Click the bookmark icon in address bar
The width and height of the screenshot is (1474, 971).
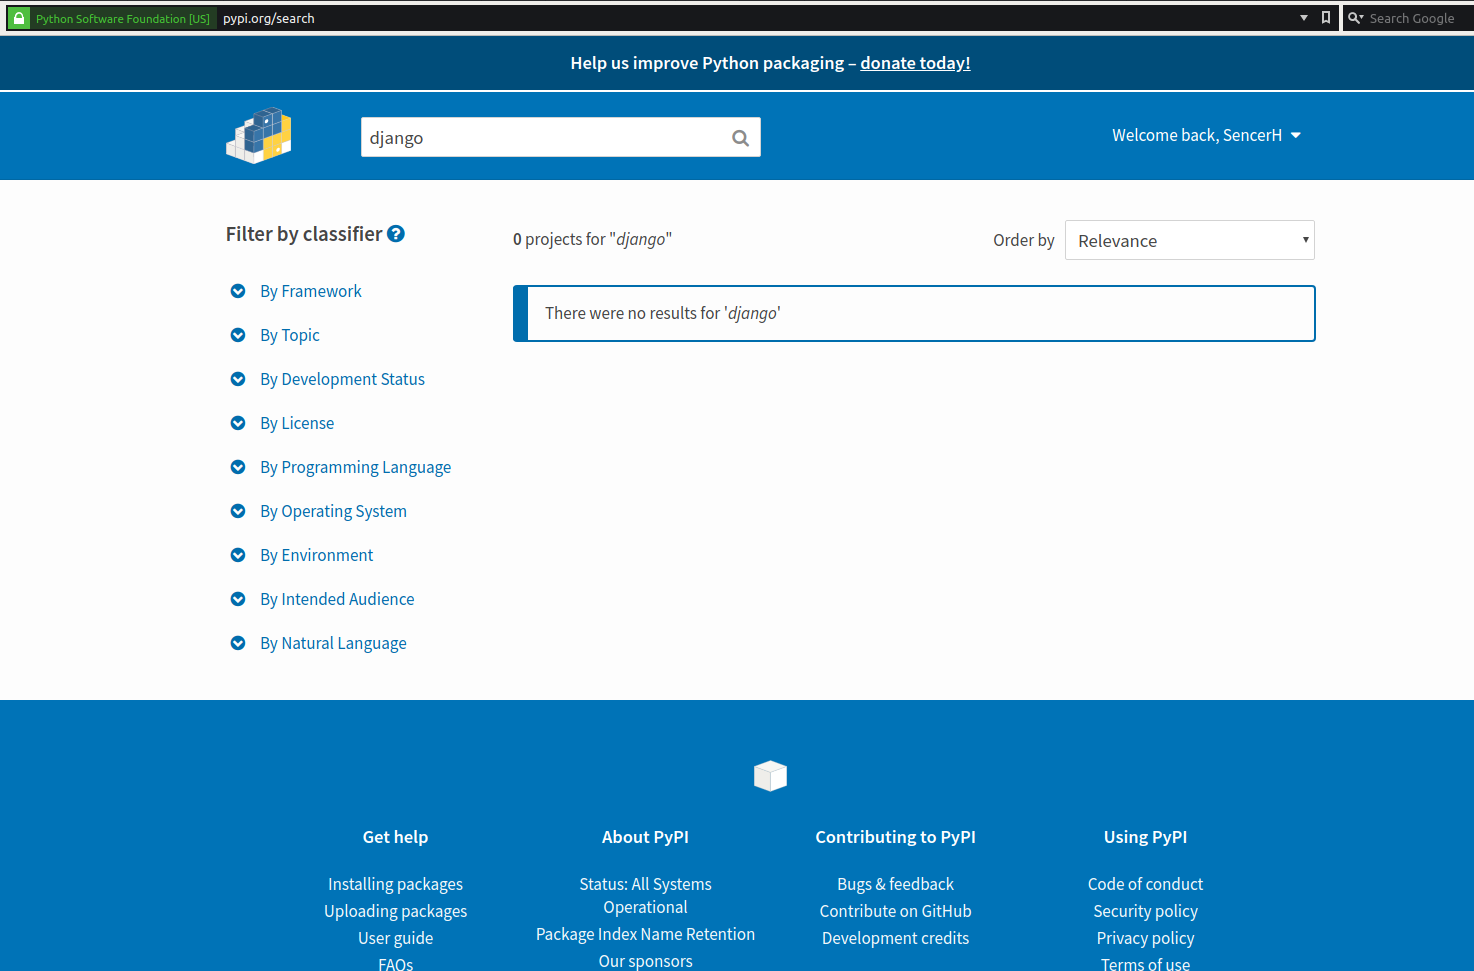pos(1326,18)
